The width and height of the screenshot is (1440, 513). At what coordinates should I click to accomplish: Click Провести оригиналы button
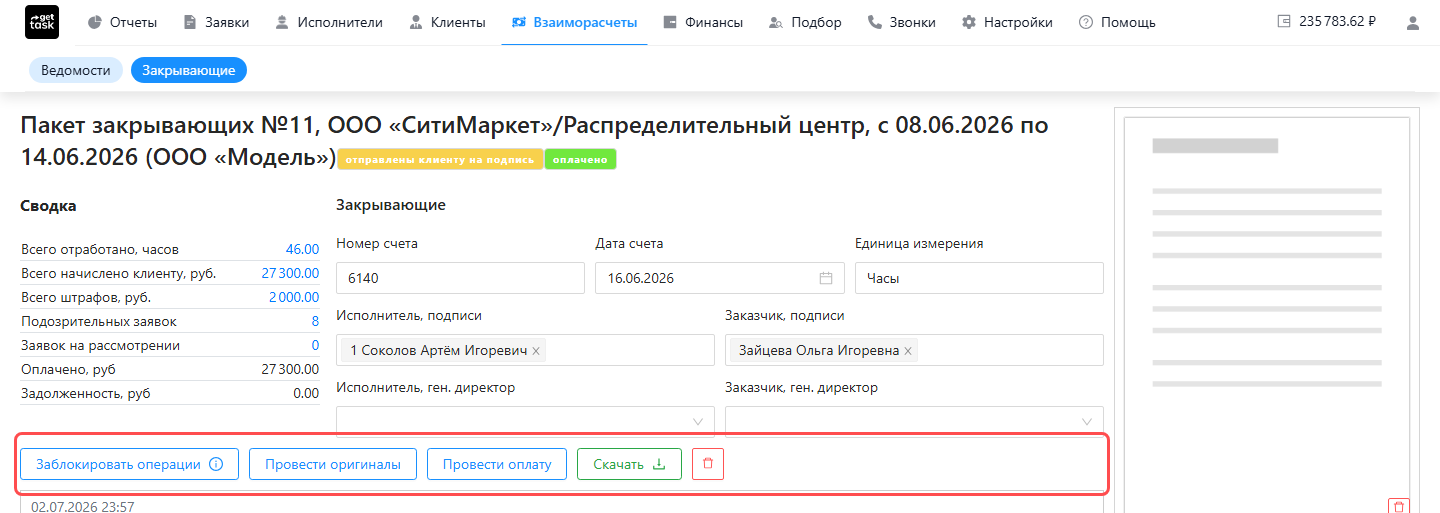(332, 464)
